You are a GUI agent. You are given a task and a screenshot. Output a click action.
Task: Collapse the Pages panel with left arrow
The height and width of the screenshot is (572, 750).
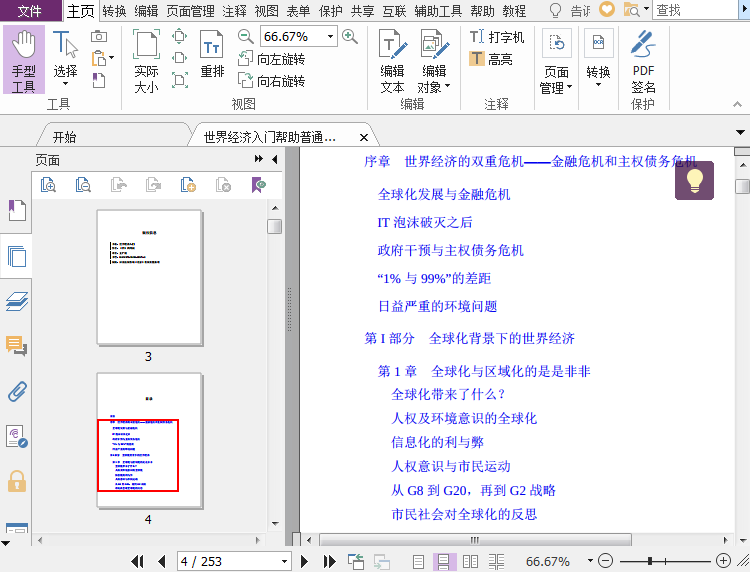(x=275, y=159)
